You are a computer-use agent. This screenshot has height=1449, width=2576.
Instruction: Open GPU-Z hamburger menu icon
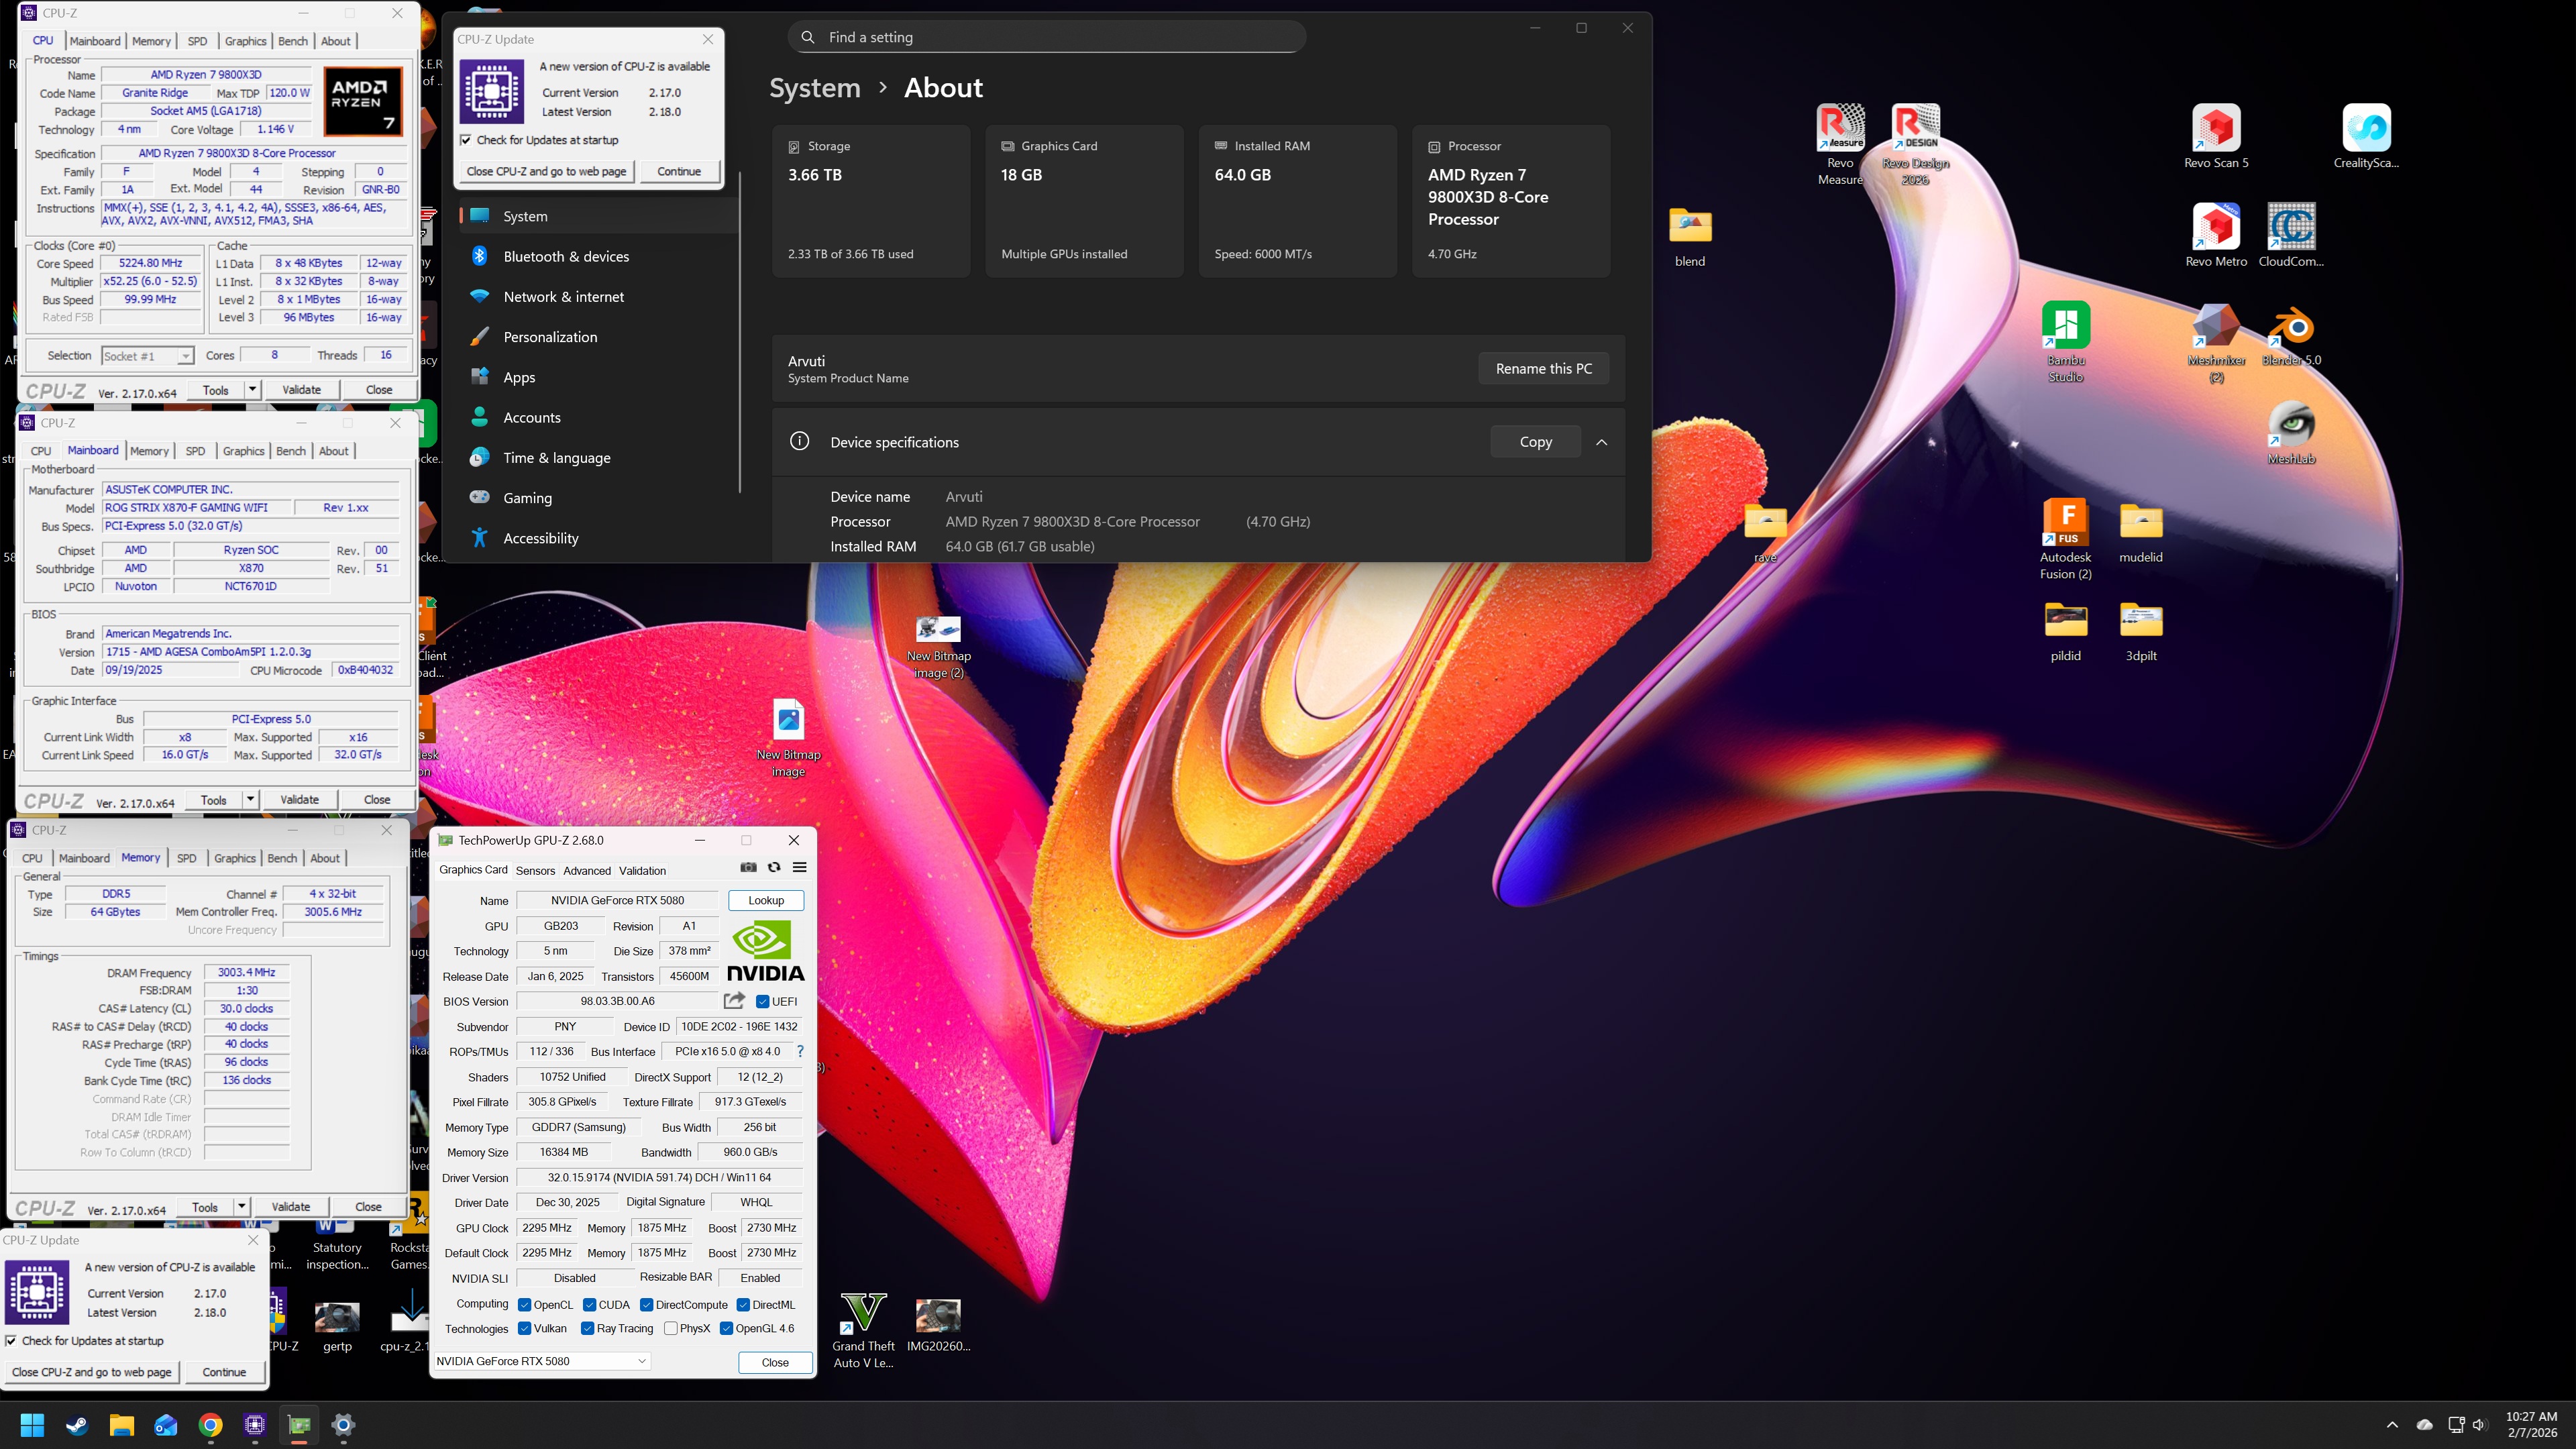pos(799,868)
